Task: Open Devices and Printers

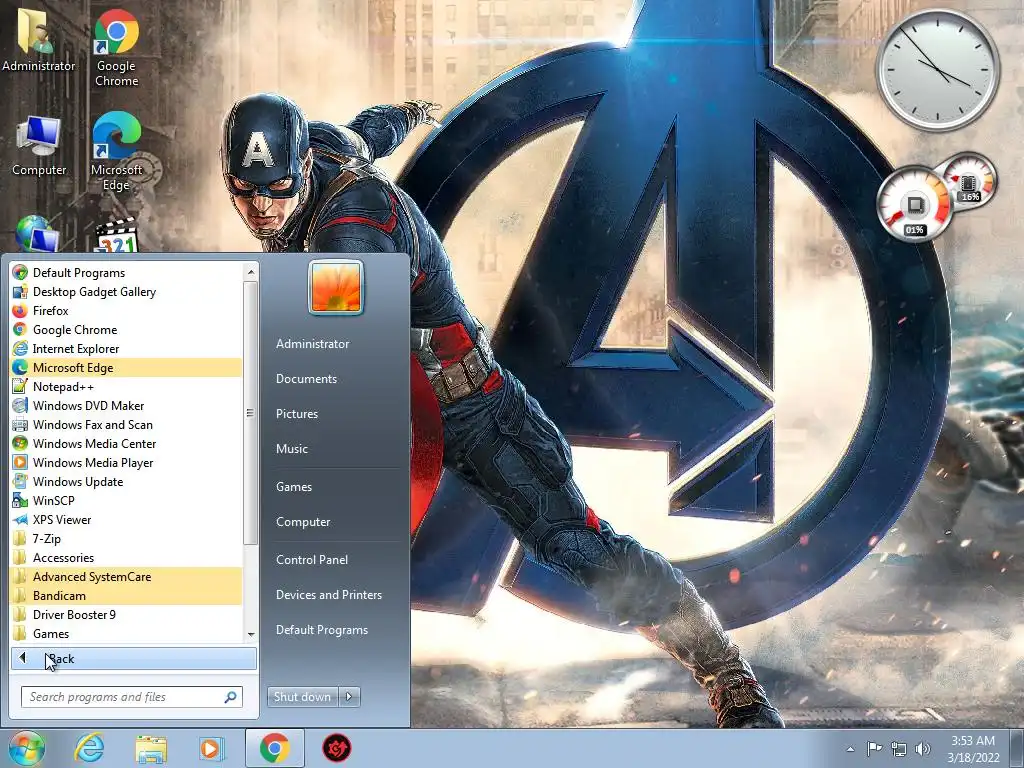Action: click(328, 595)
